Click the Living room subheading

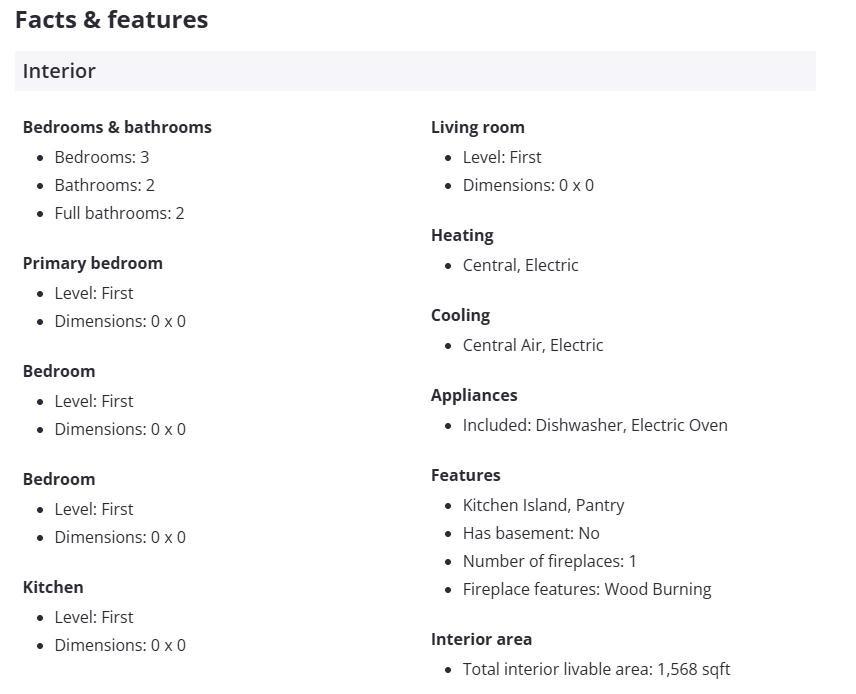(x=477, y=127)
